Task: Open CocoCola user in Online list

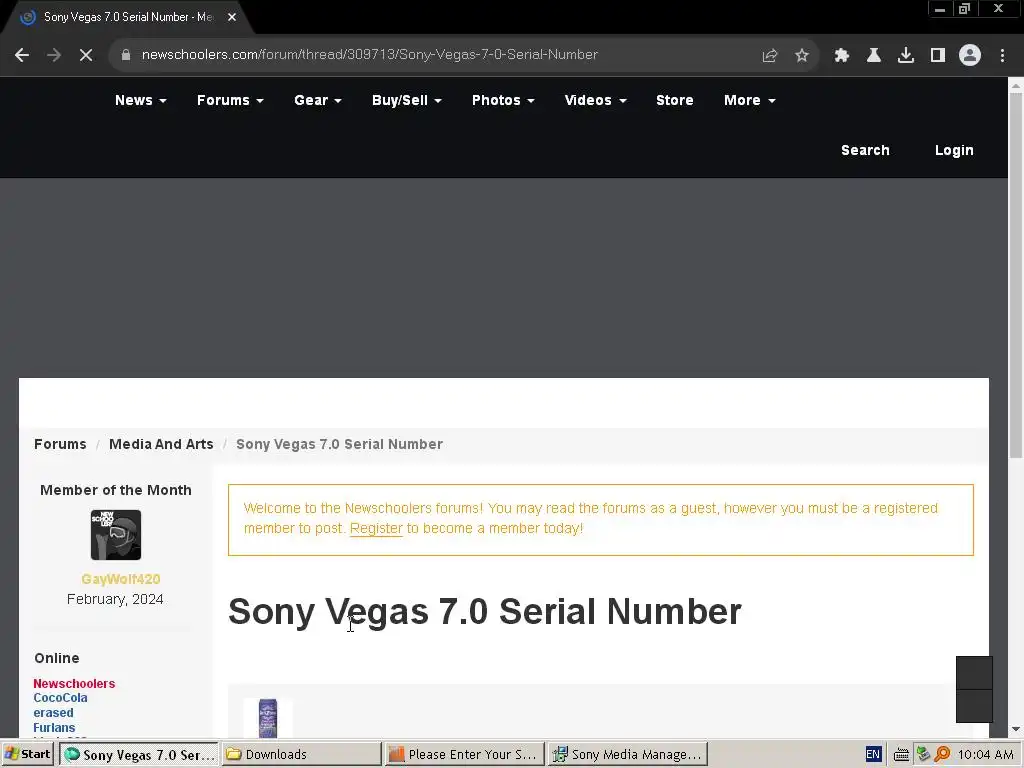Action: pos(60,698)
